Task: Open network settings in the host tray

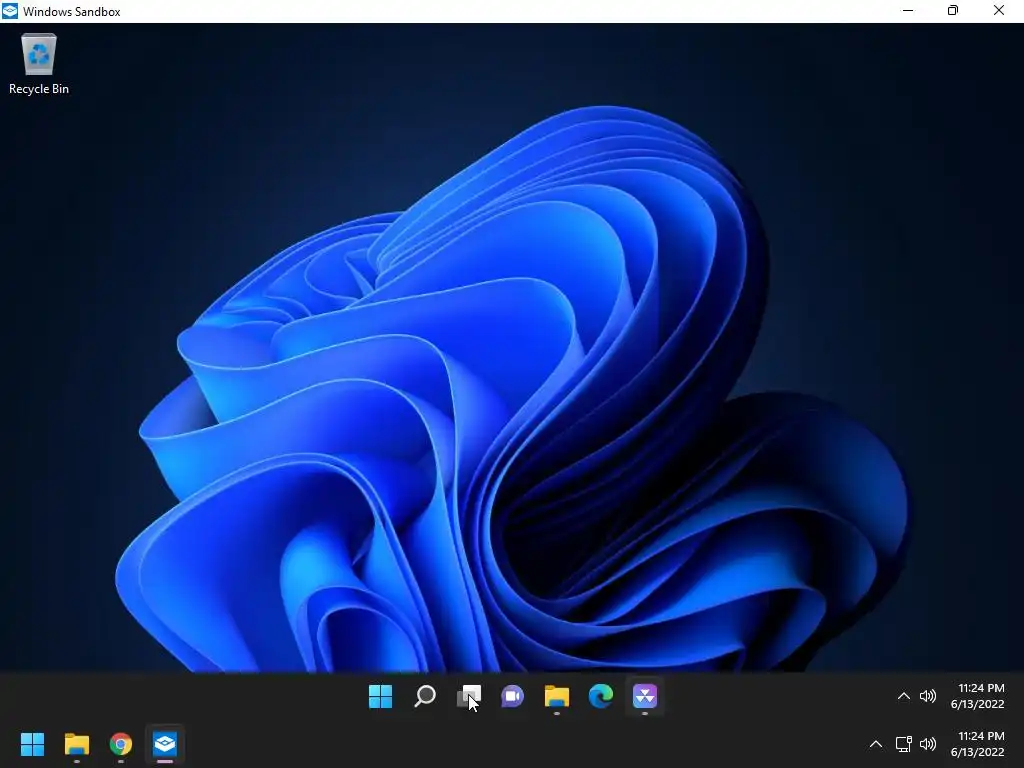Action: click(x=904, y=744)
